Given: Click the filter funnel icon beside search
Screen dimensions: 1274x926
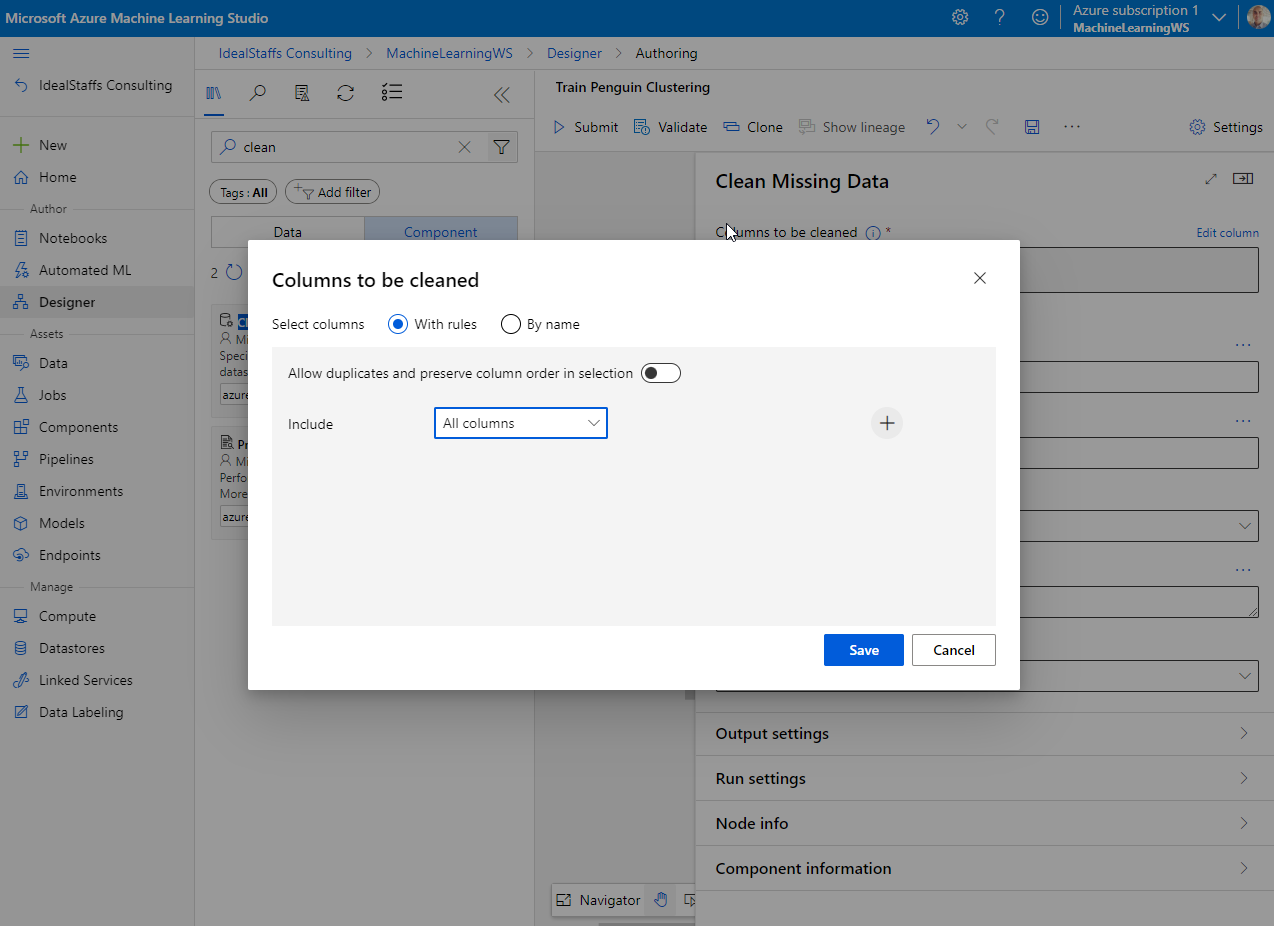Looking at the screenshot, I should pos(502,147).
